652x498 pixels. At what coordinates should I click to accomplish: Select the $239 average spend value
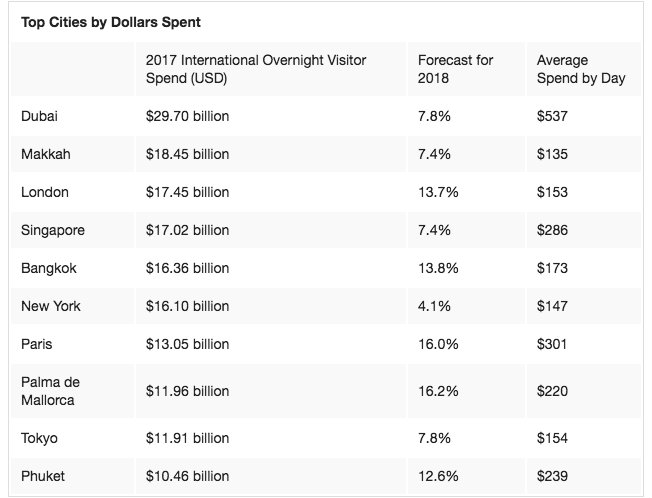(x=552, y=476)
